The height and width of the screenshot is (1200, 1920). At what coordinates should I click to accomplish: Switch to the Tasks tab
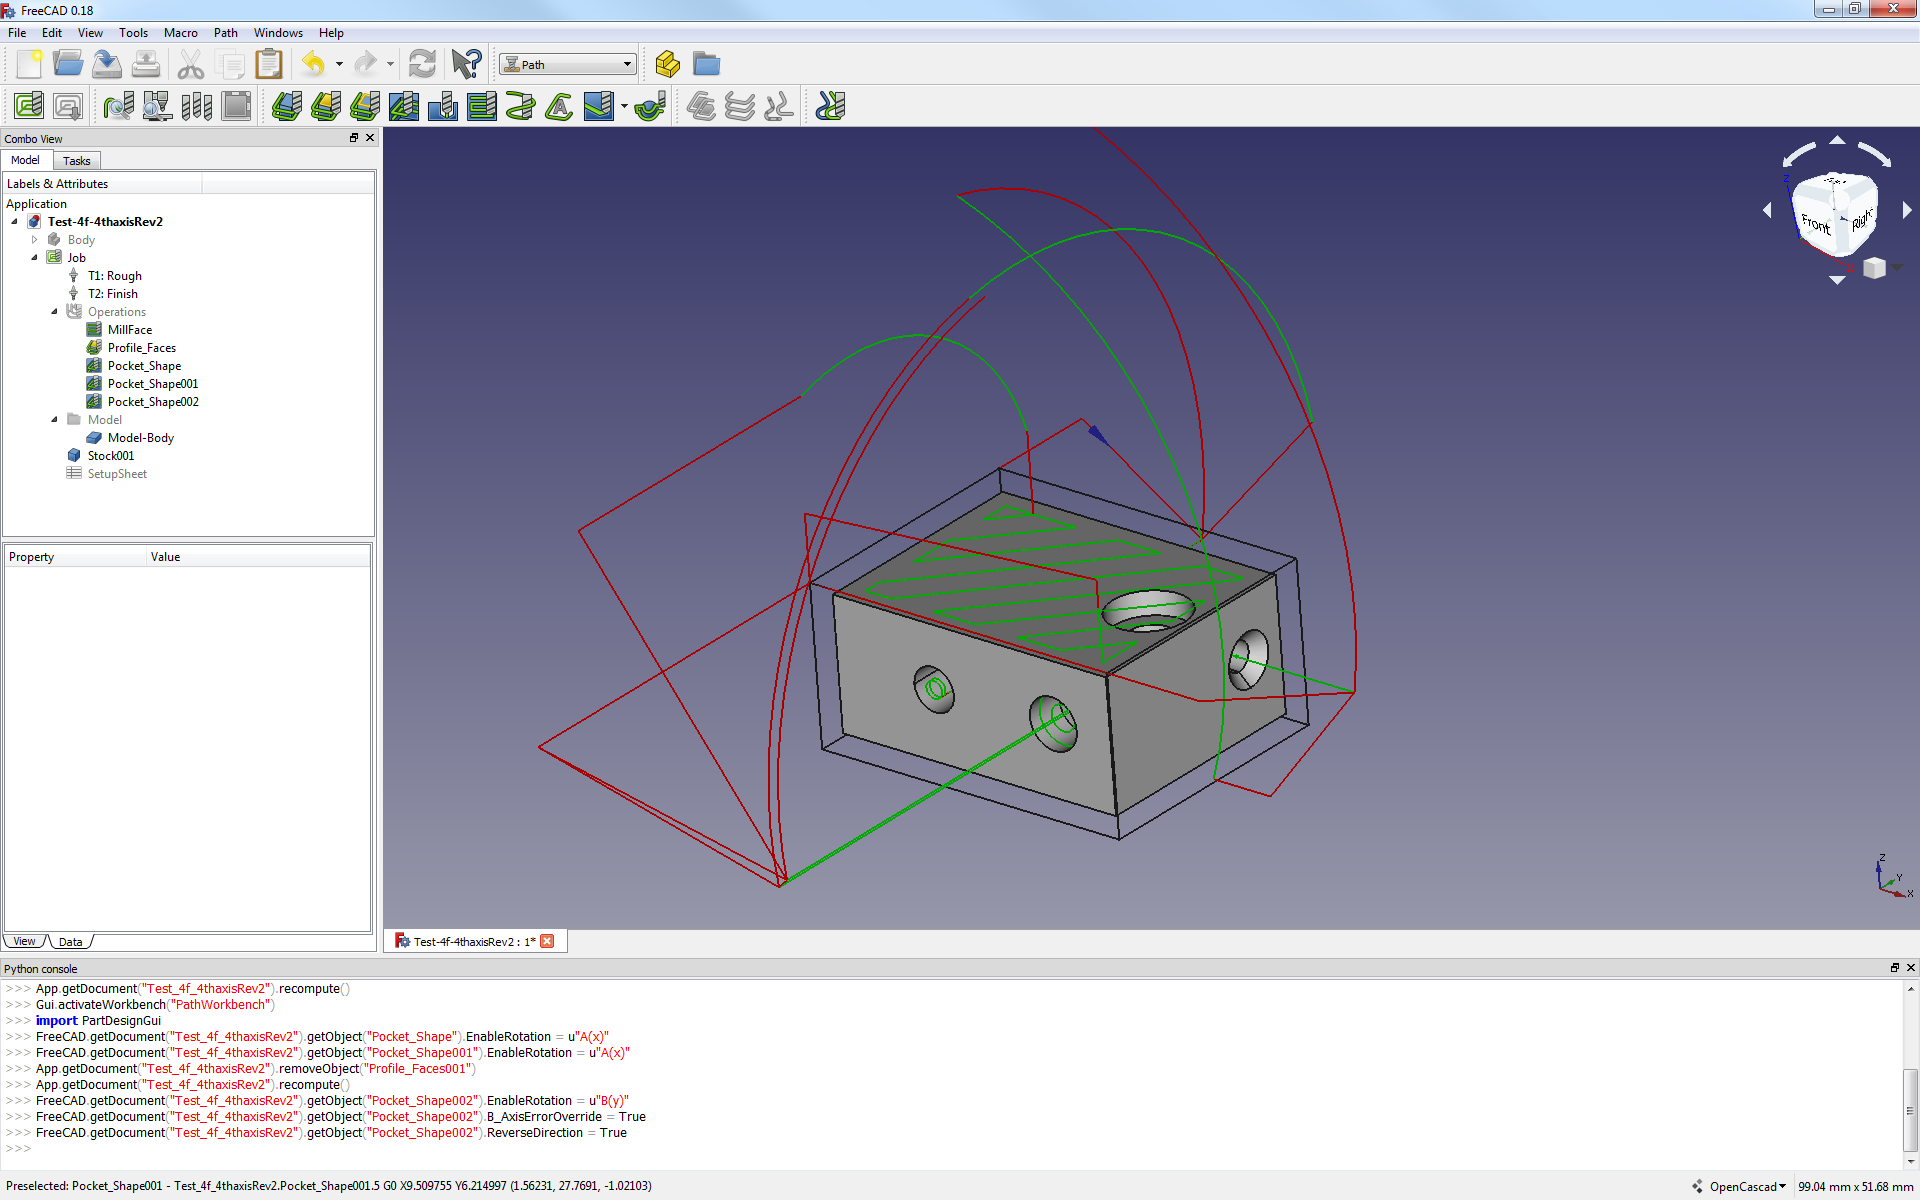click(x=76, y=161)
